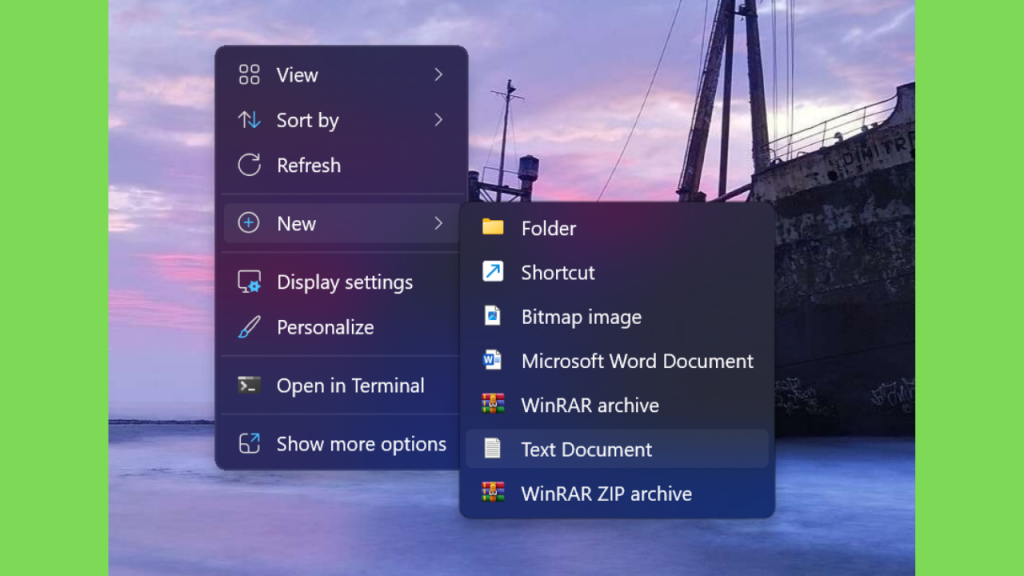Create a new WinRAR archive
The image size is (1024, 576).
pyautogui.click(x=617, y=405)
